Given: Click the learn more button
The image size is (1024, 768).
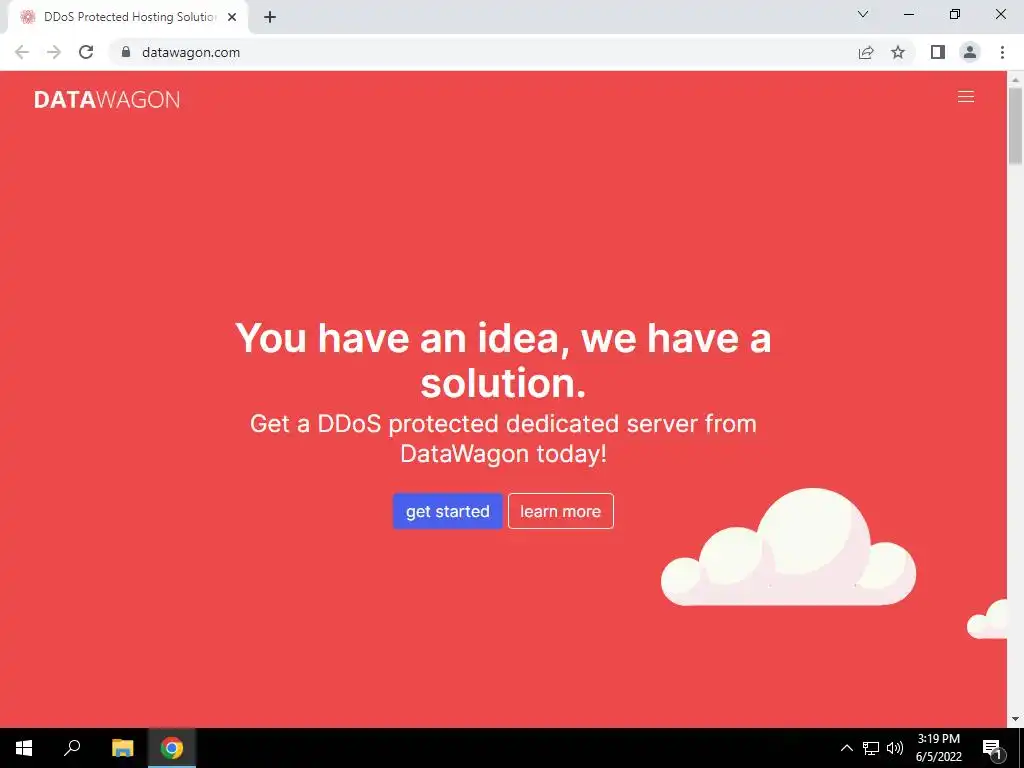Looking at the screenshot, I should (x=560, y=511).
